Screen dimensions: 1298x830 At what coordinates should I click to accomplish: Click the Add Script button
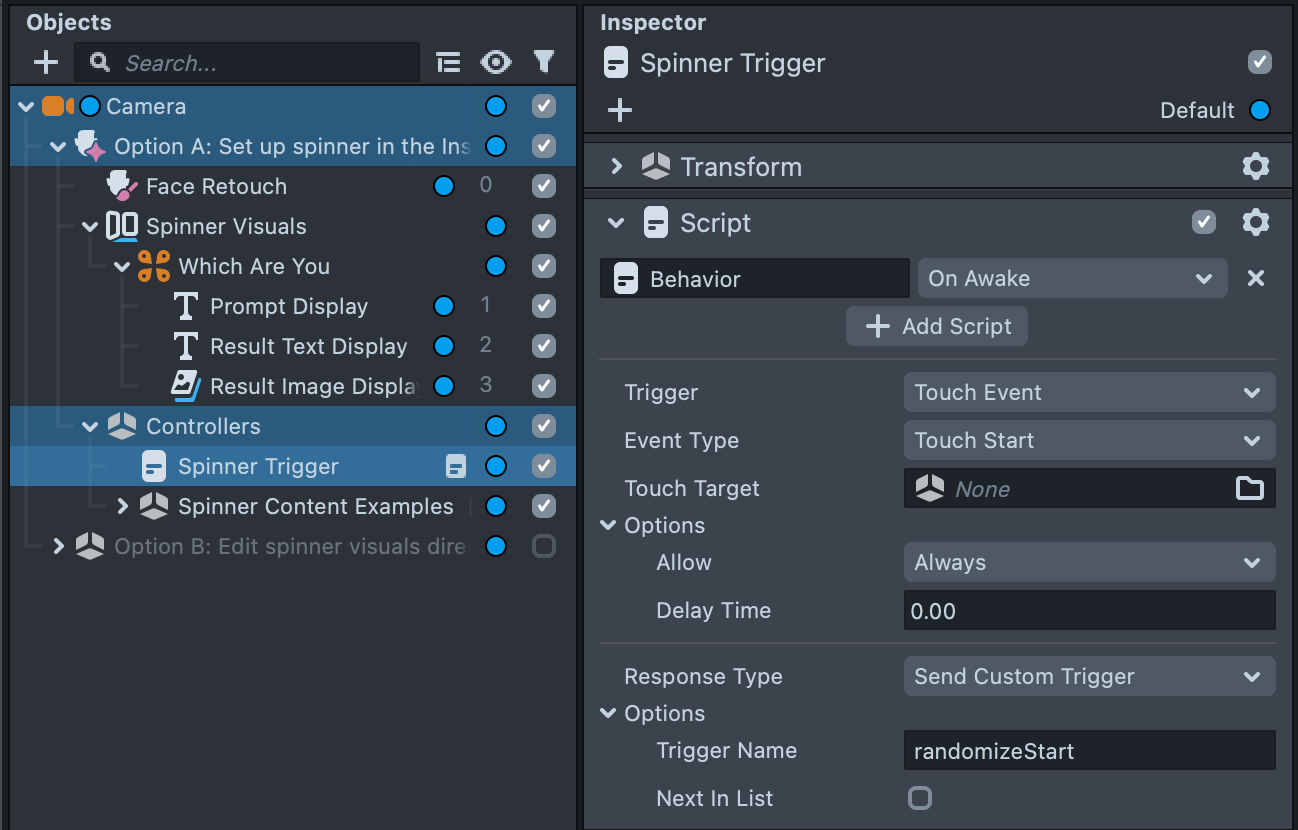[936, 326]
